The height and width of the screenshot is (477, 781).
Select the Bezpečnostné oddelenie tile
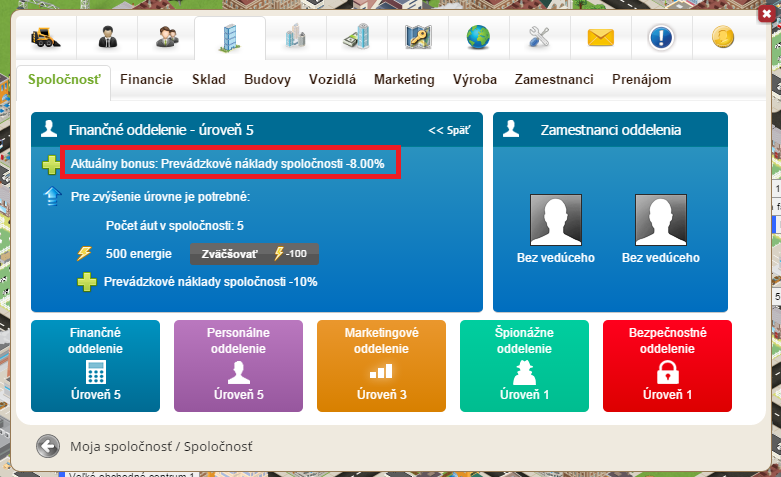pos(667,366)
